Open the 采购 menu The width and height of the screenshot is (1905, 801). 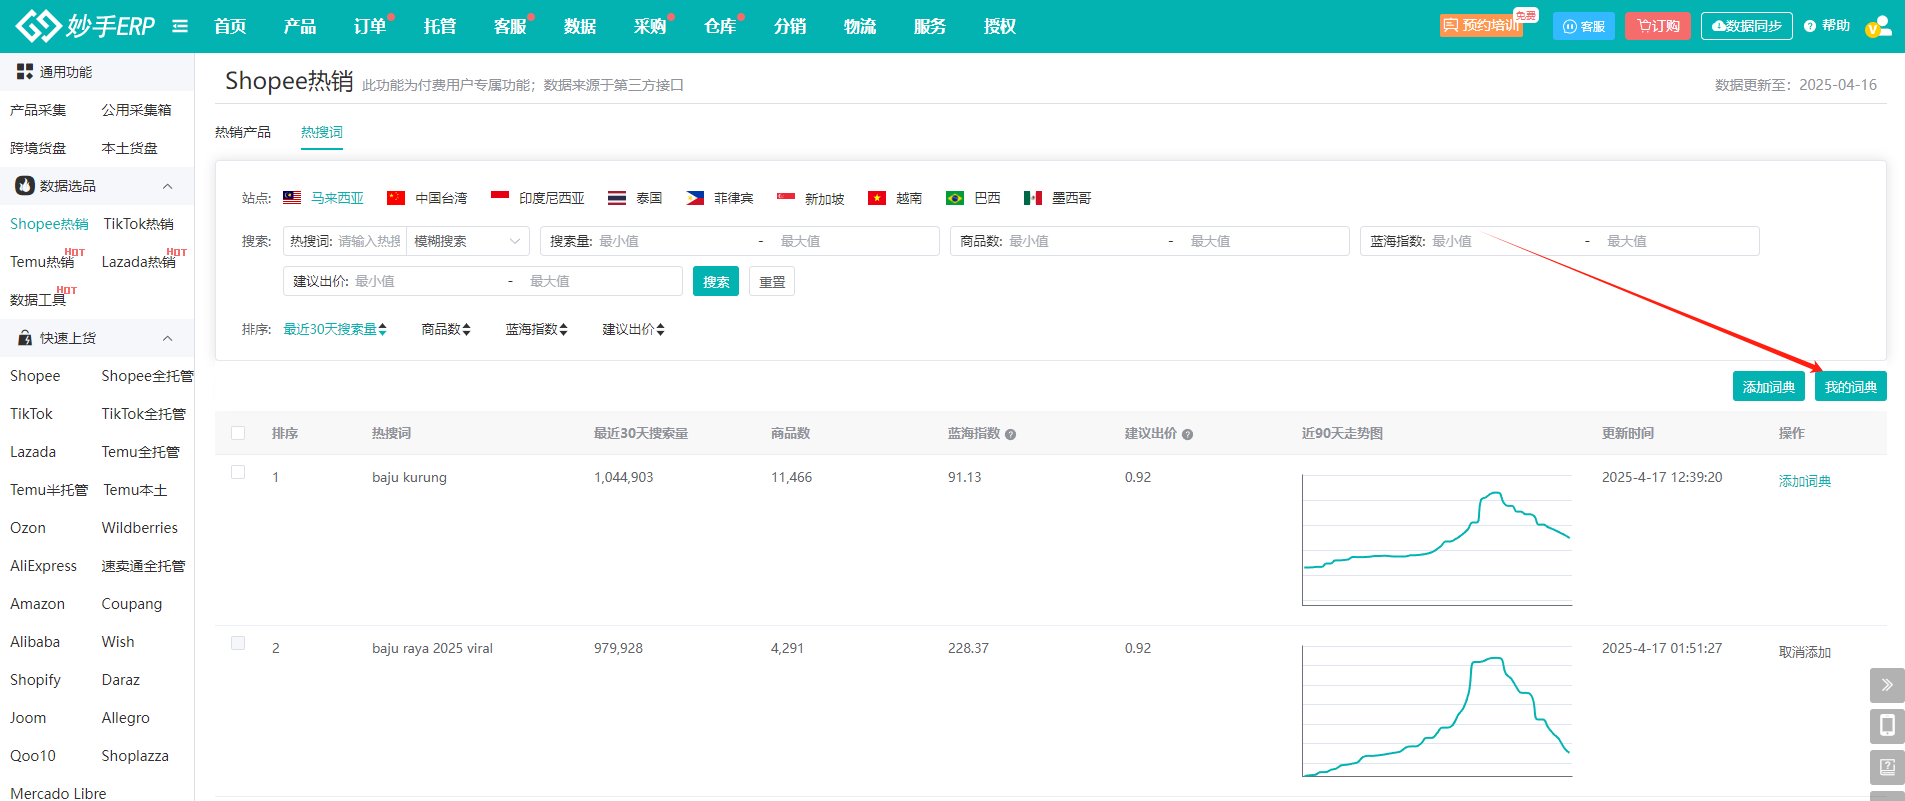650,26
